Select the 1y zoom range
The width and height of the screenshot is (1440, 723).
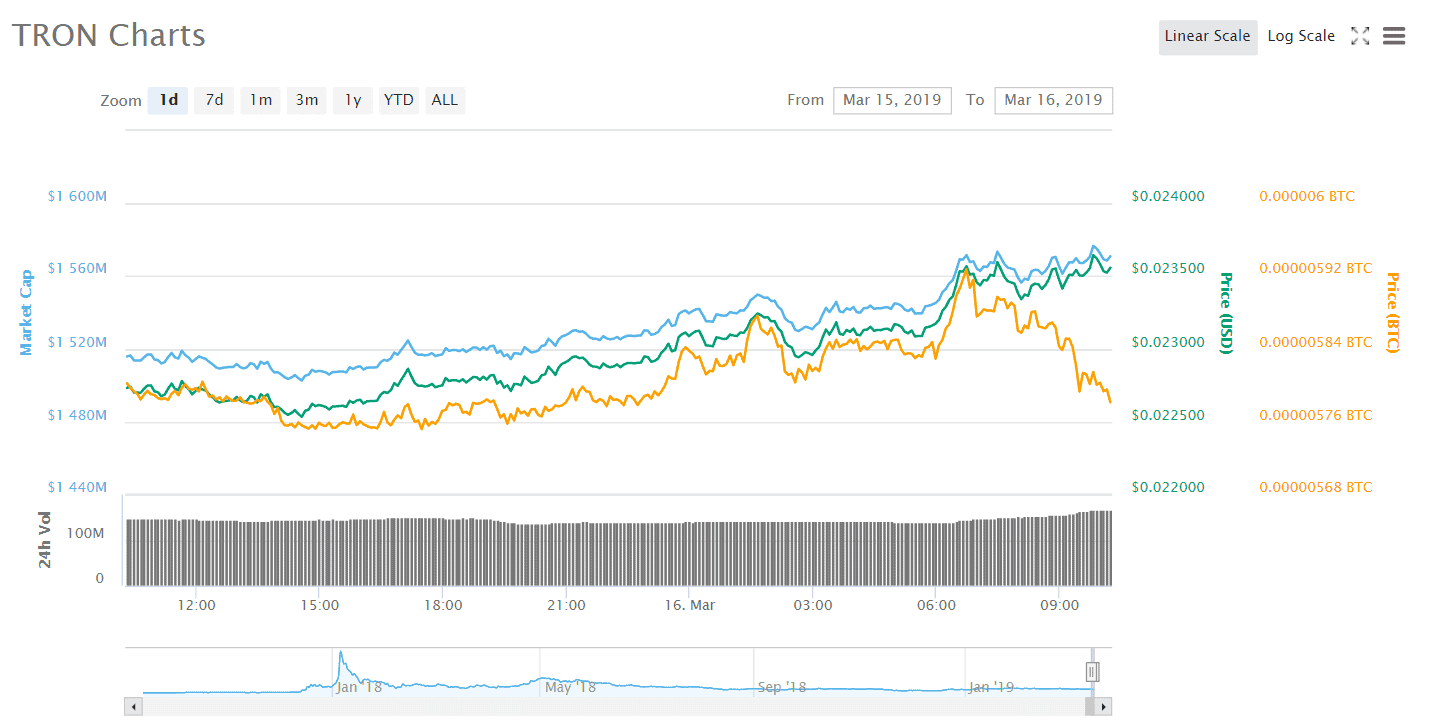coord(353,100)
